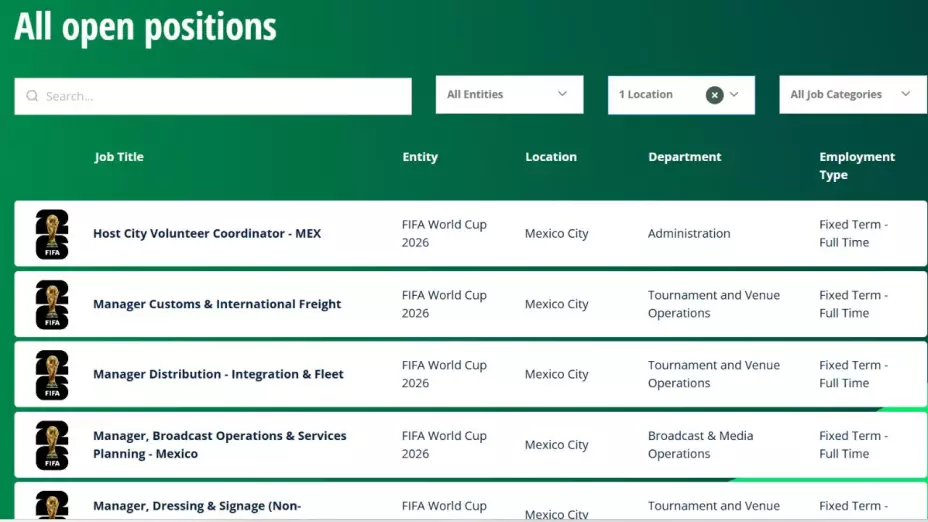Open the All Job Categories dropdown
The width and height of the screenshot is (928, 522).
(x=851, y=95)
